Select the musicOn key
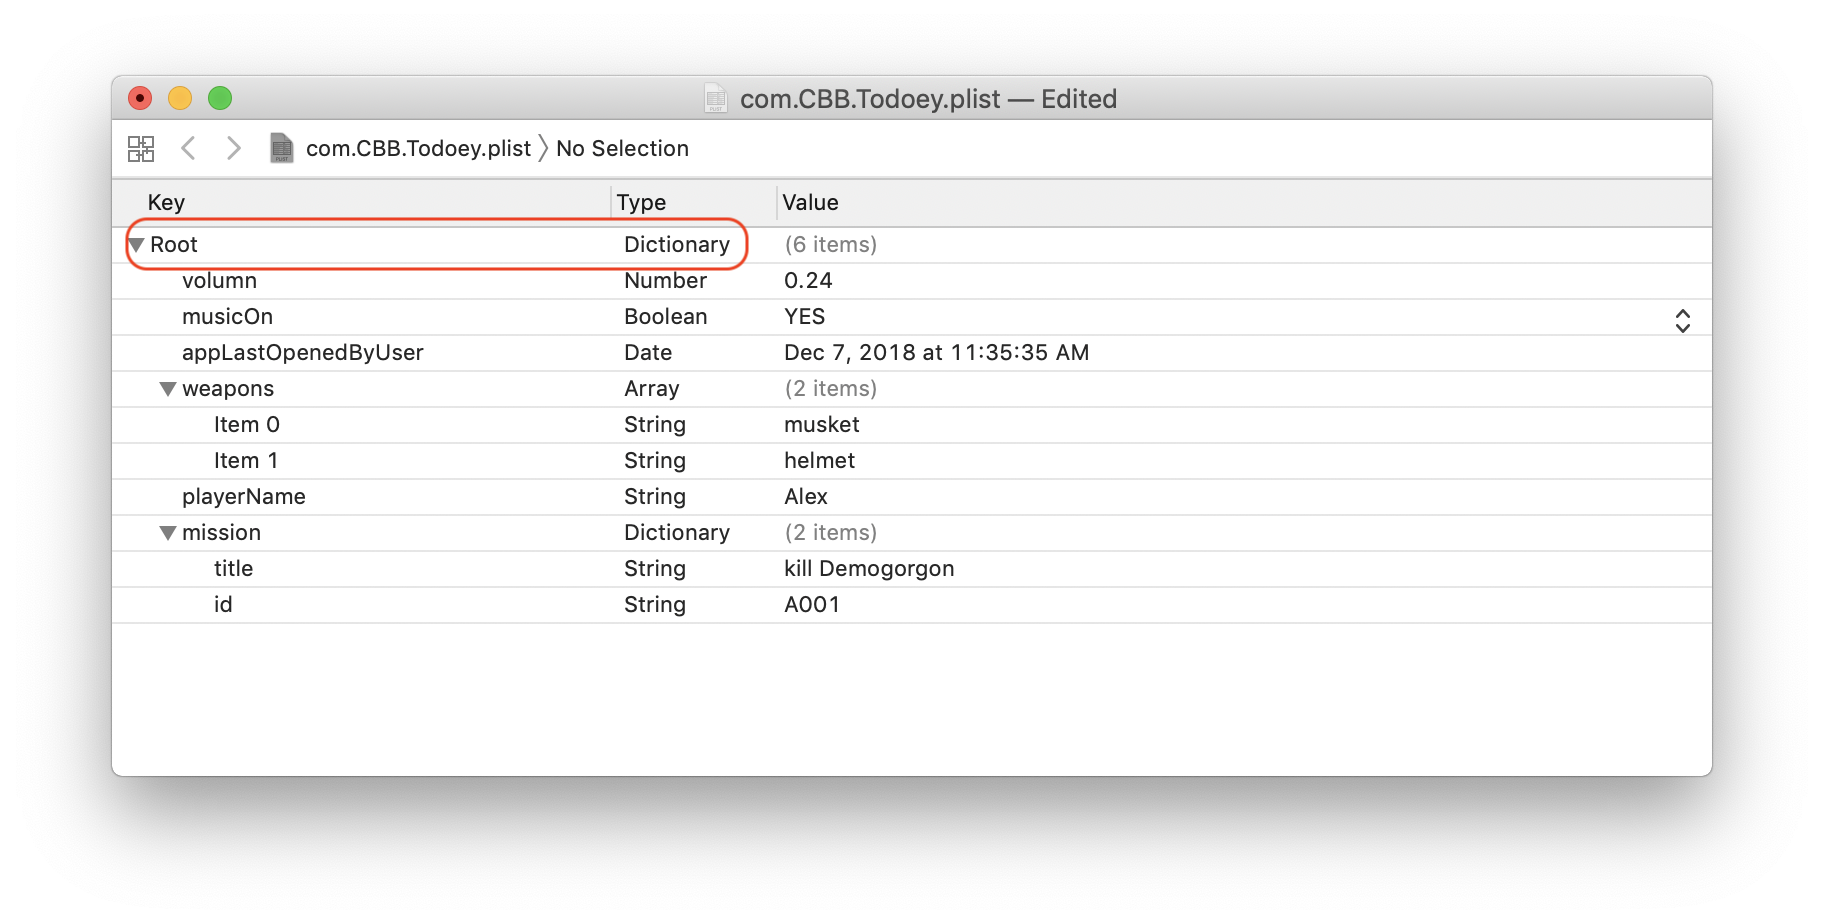Screen dimensions: 1824x924 [x=227, y=316]
